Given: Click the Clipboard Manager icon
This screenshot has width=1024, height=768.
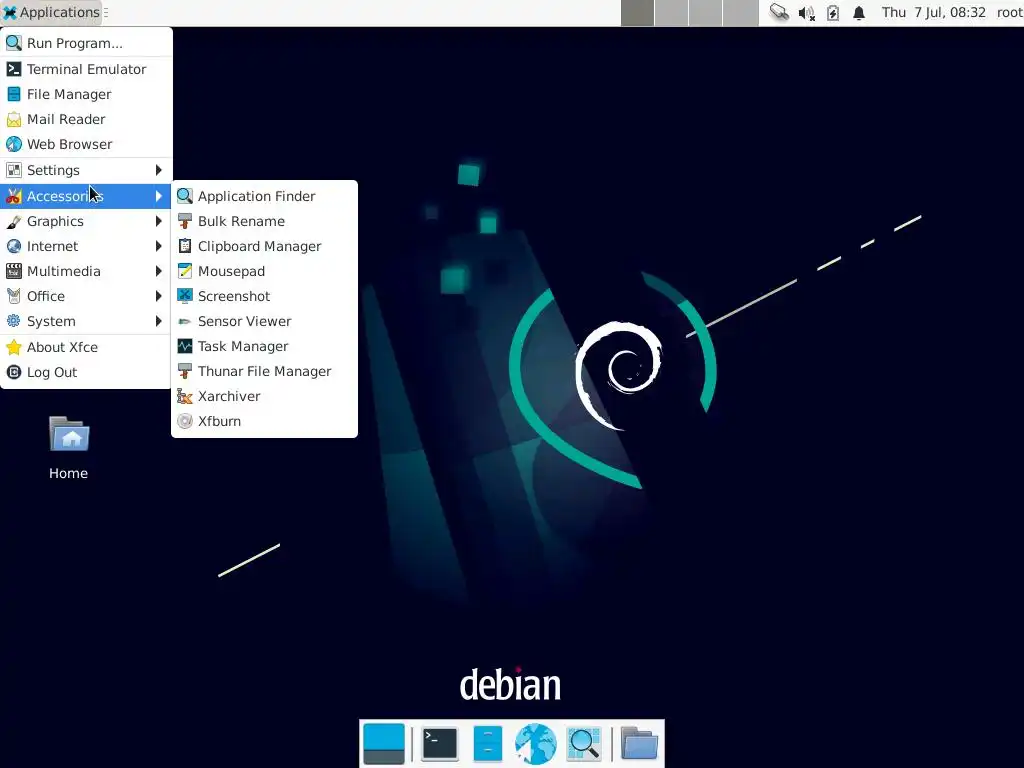Looking at the screenshot, I should pos(185,246).
